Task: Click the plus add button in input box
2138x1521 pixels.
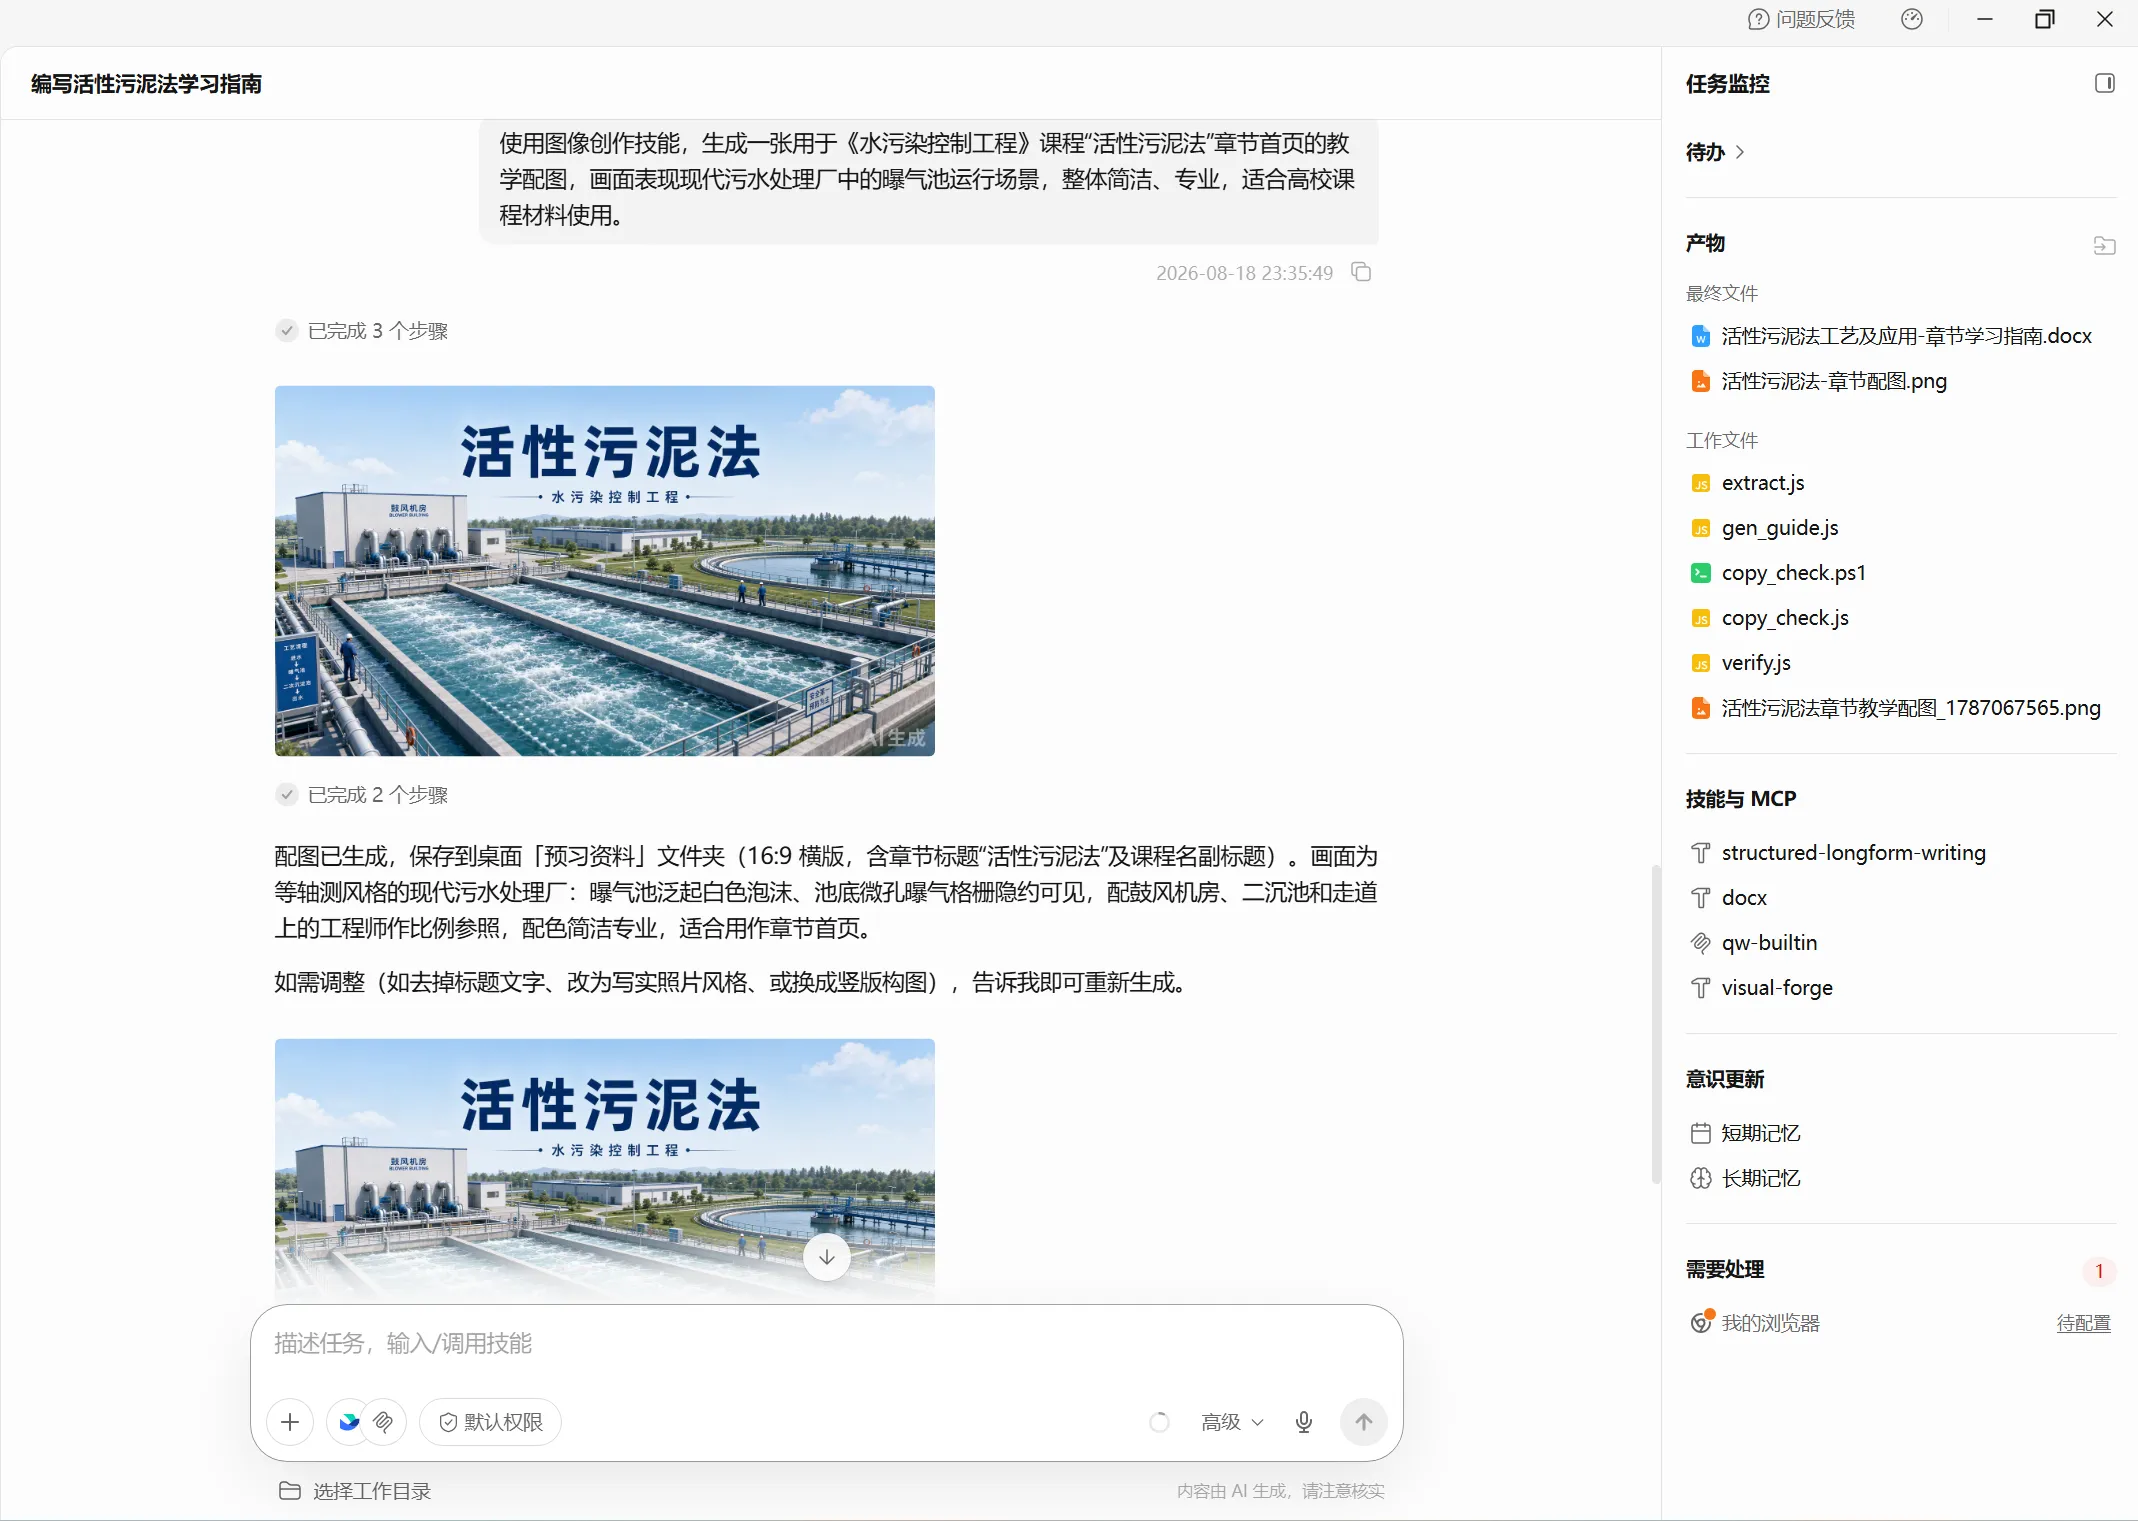Action: tap(290, 1422)
